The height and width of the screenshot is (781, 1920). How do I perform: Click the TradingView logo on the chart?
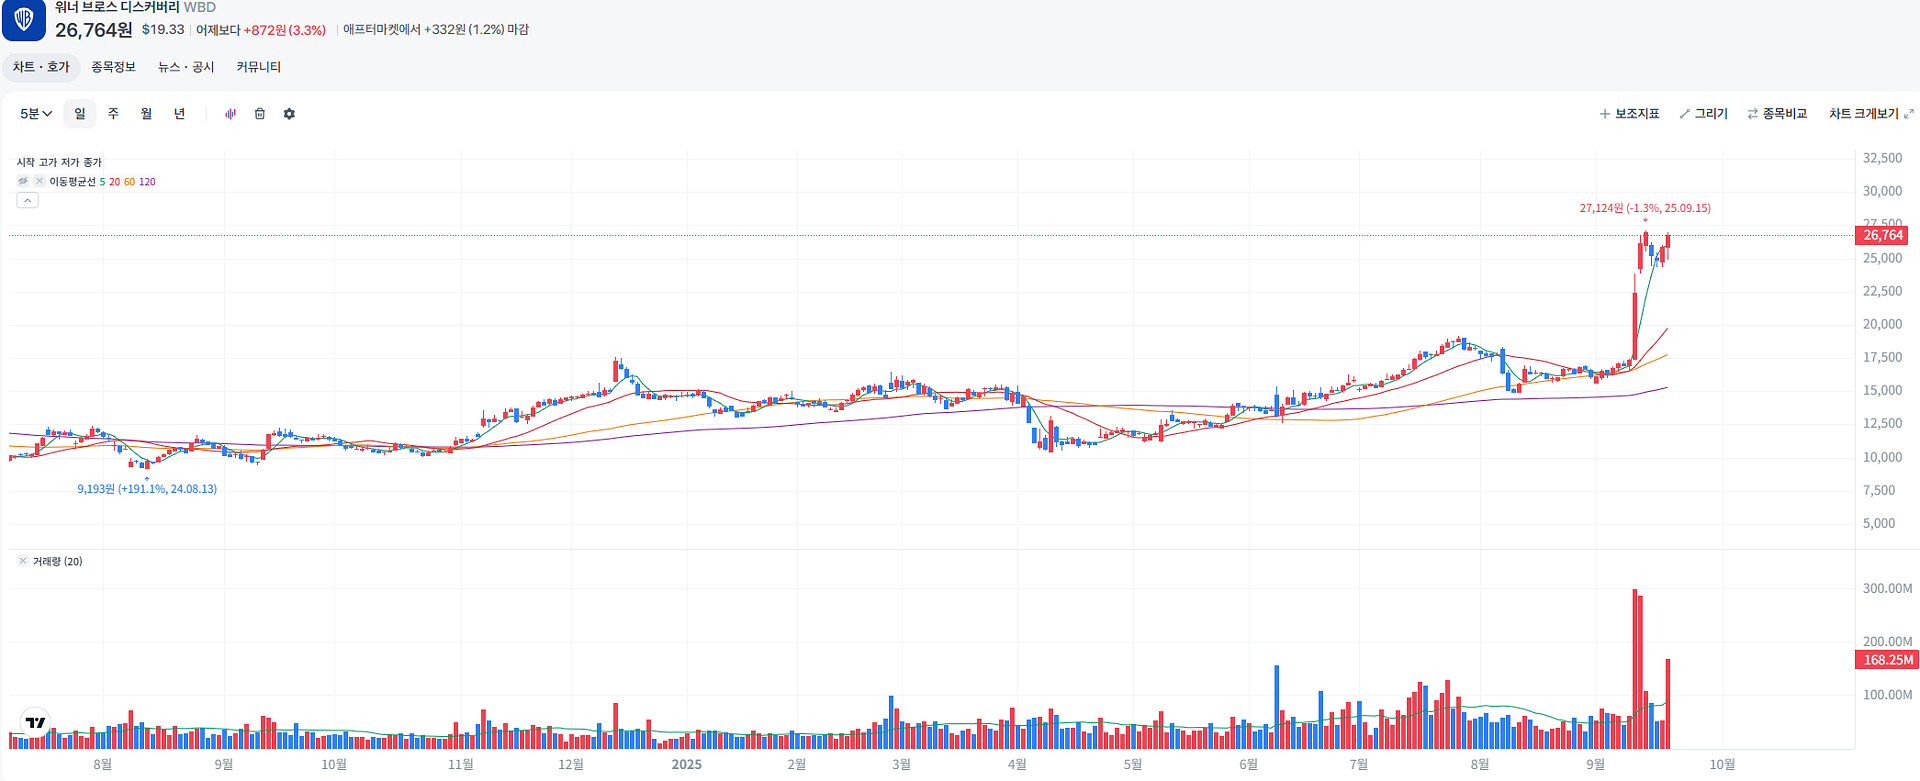(x=36, y=722)
